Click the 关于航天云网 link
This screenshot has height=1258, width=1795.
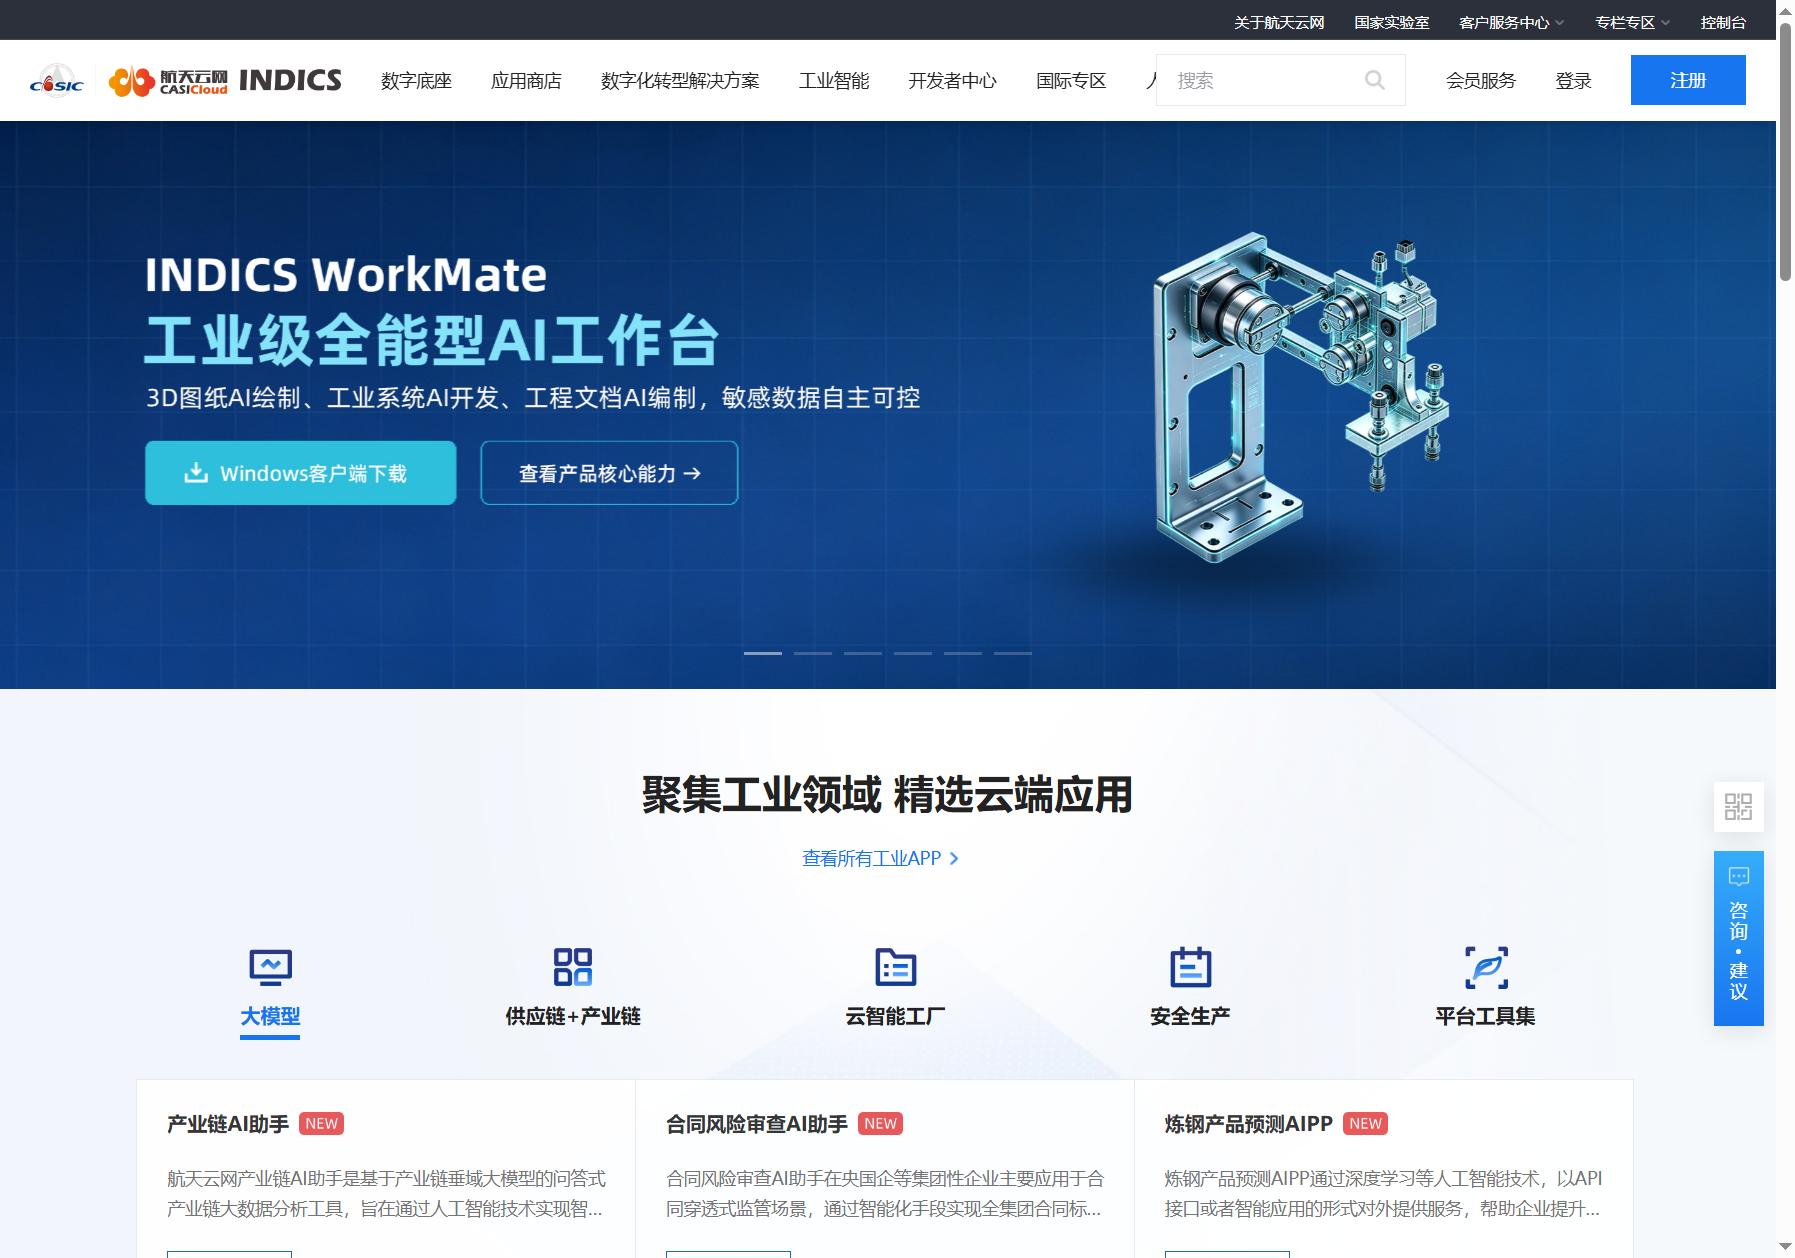(x=1279, y=22)
